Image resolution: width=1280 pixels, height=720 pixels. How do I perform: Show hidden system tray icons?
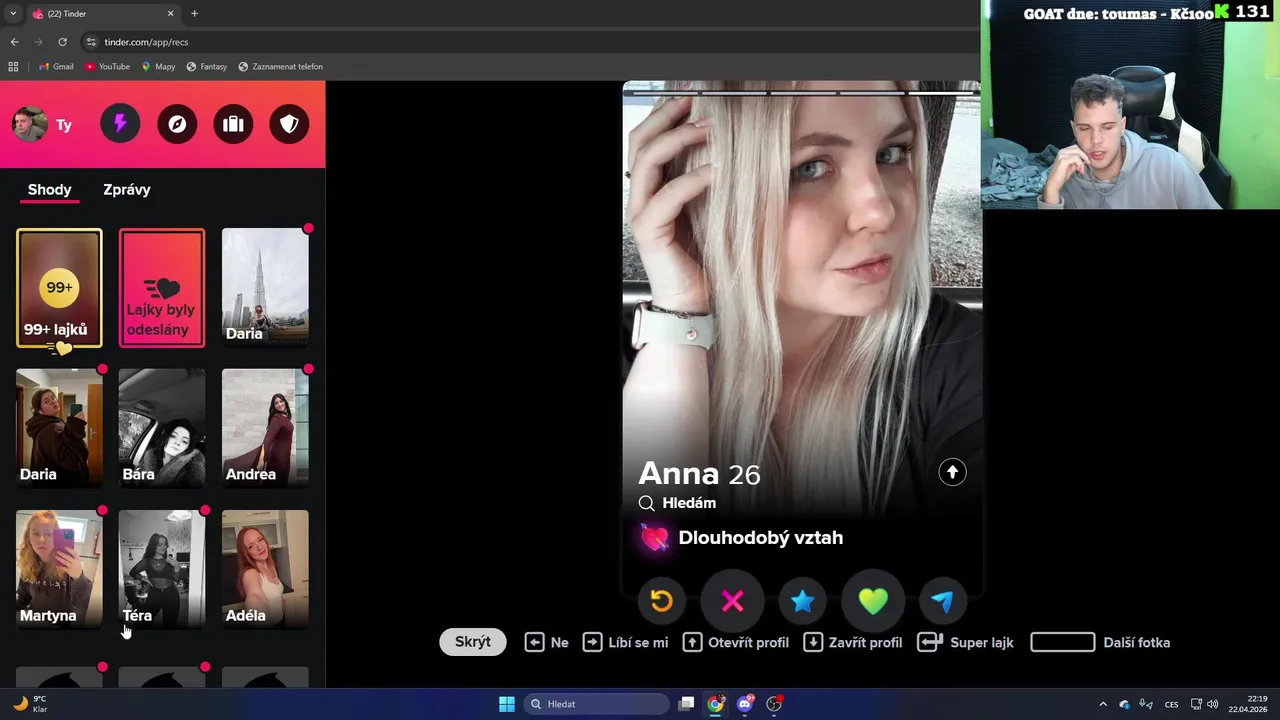tap(1103, 704)
